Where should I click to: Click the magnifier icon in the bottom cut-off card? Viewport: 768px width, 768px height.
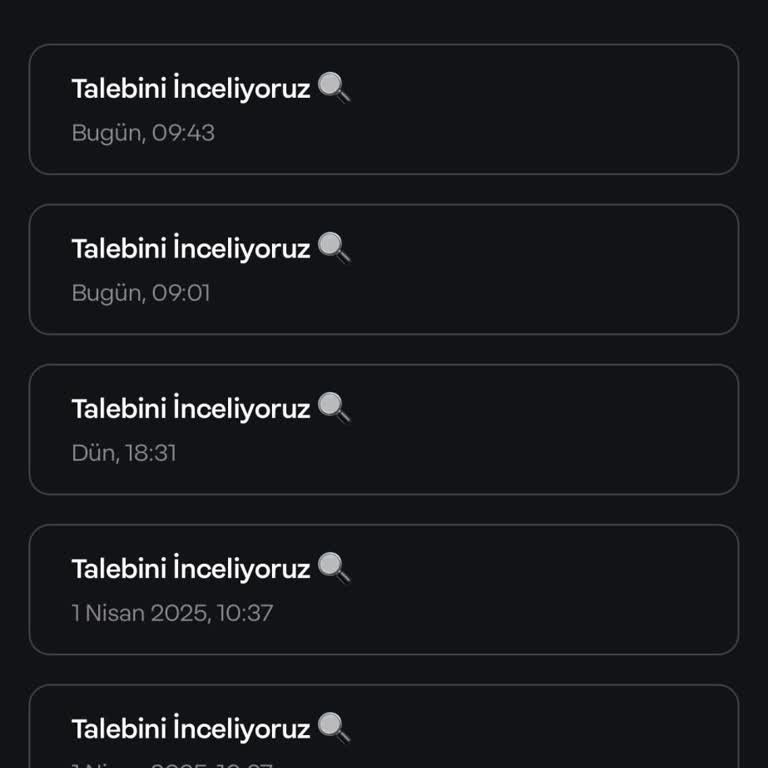click(x=334, y=728)
